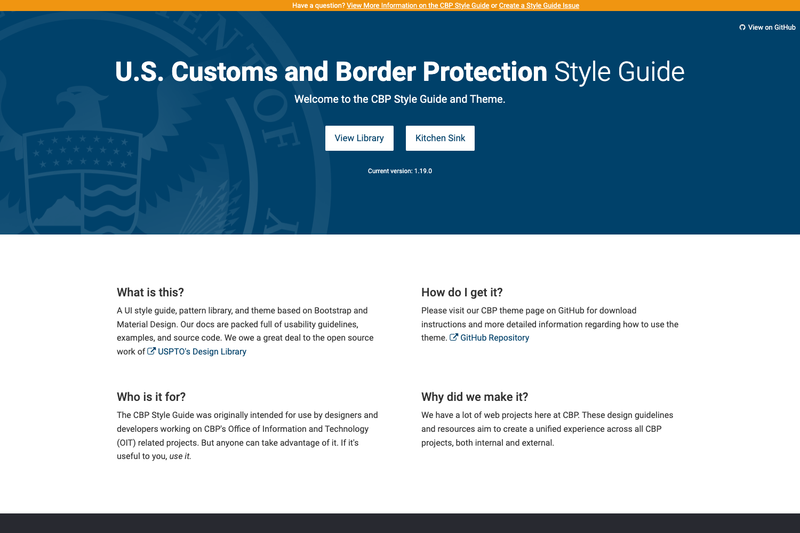Visit USPTO's Design Library link text
Screen dimensions: 800x533
202,351
